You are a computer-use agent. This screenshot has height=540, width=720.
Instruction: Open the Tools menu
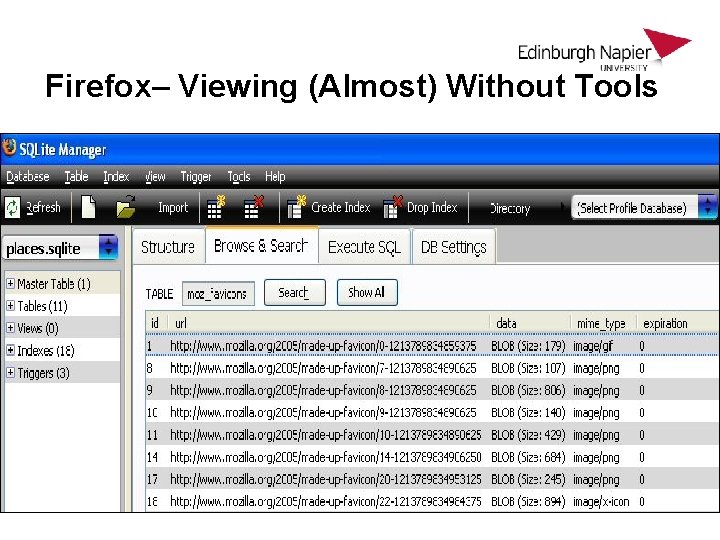239,177
